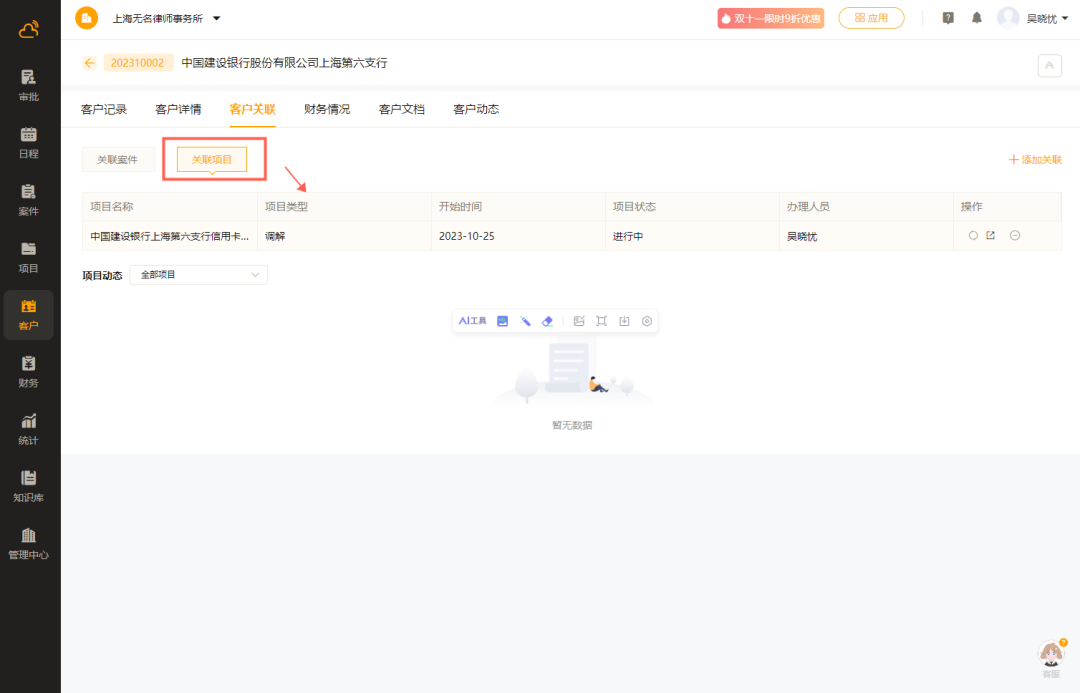Switch to the 关联案件 toggle button

tap(117, 160)
